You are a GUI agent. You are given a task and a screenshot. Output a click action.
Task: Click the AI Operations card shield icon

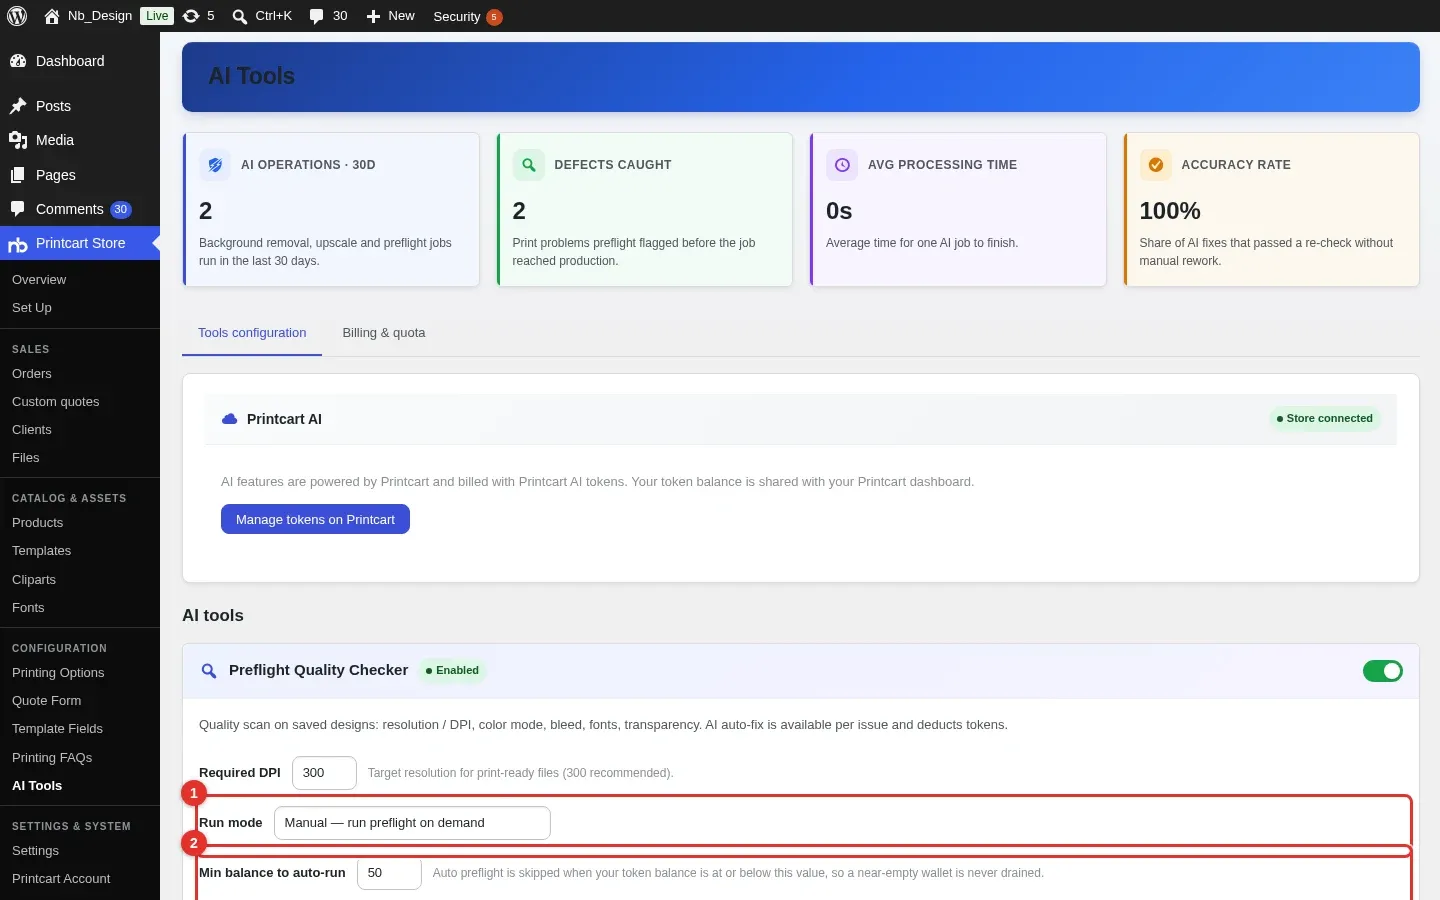215,165
